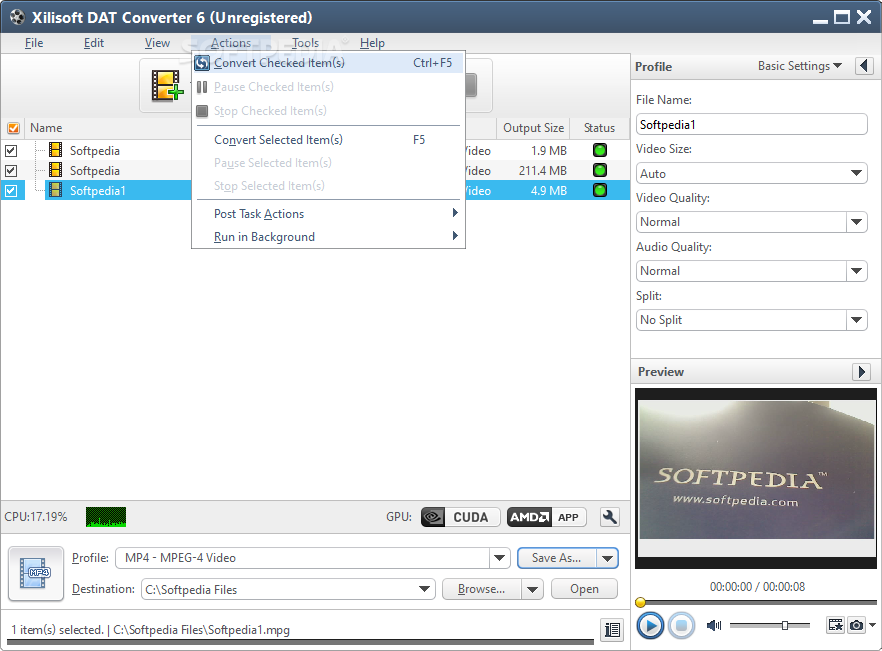Choose Convert Selected Item(s)
Screen dimensions: 882x651
(328, 140)
